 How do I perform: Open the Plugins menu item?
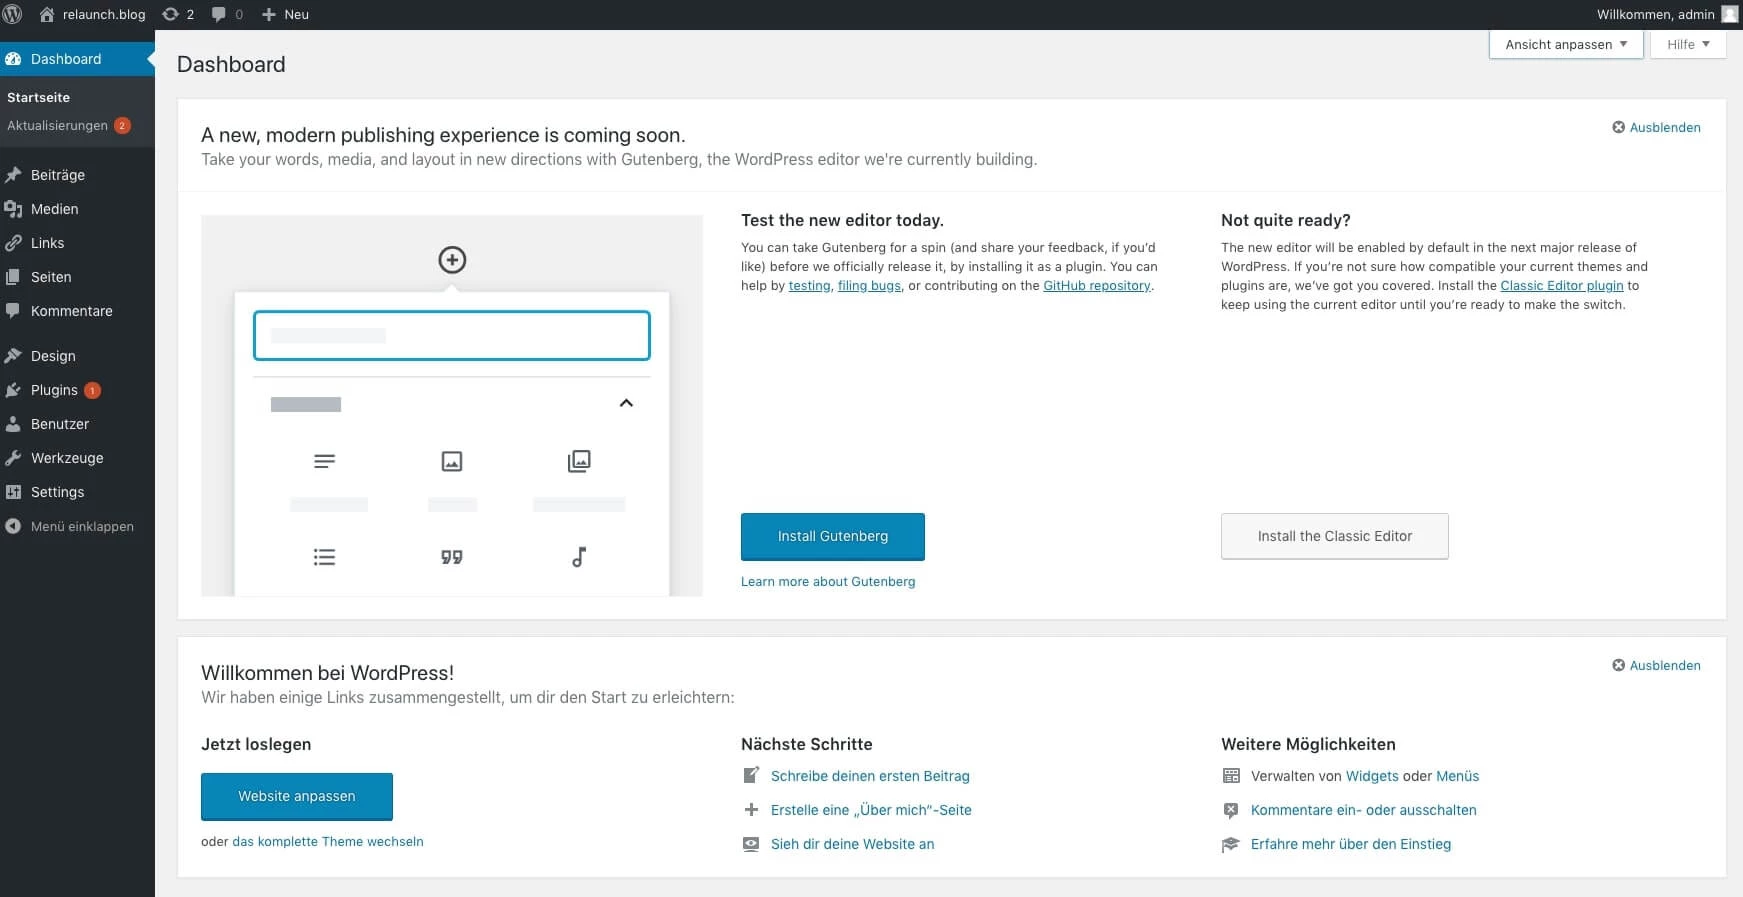pyautogui.click(x=54, y=390)
